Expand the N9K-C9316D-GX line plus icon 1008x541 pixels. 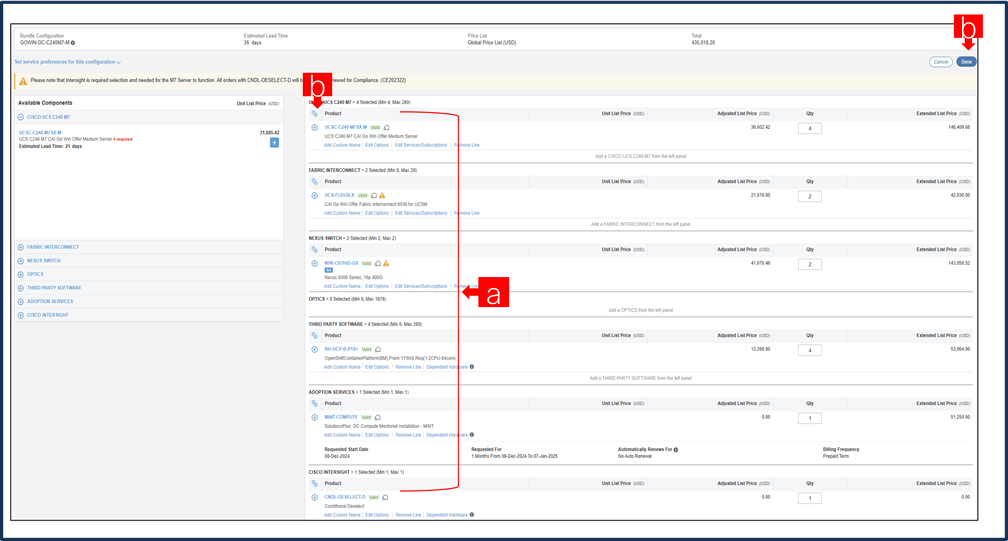coord(314,263)
